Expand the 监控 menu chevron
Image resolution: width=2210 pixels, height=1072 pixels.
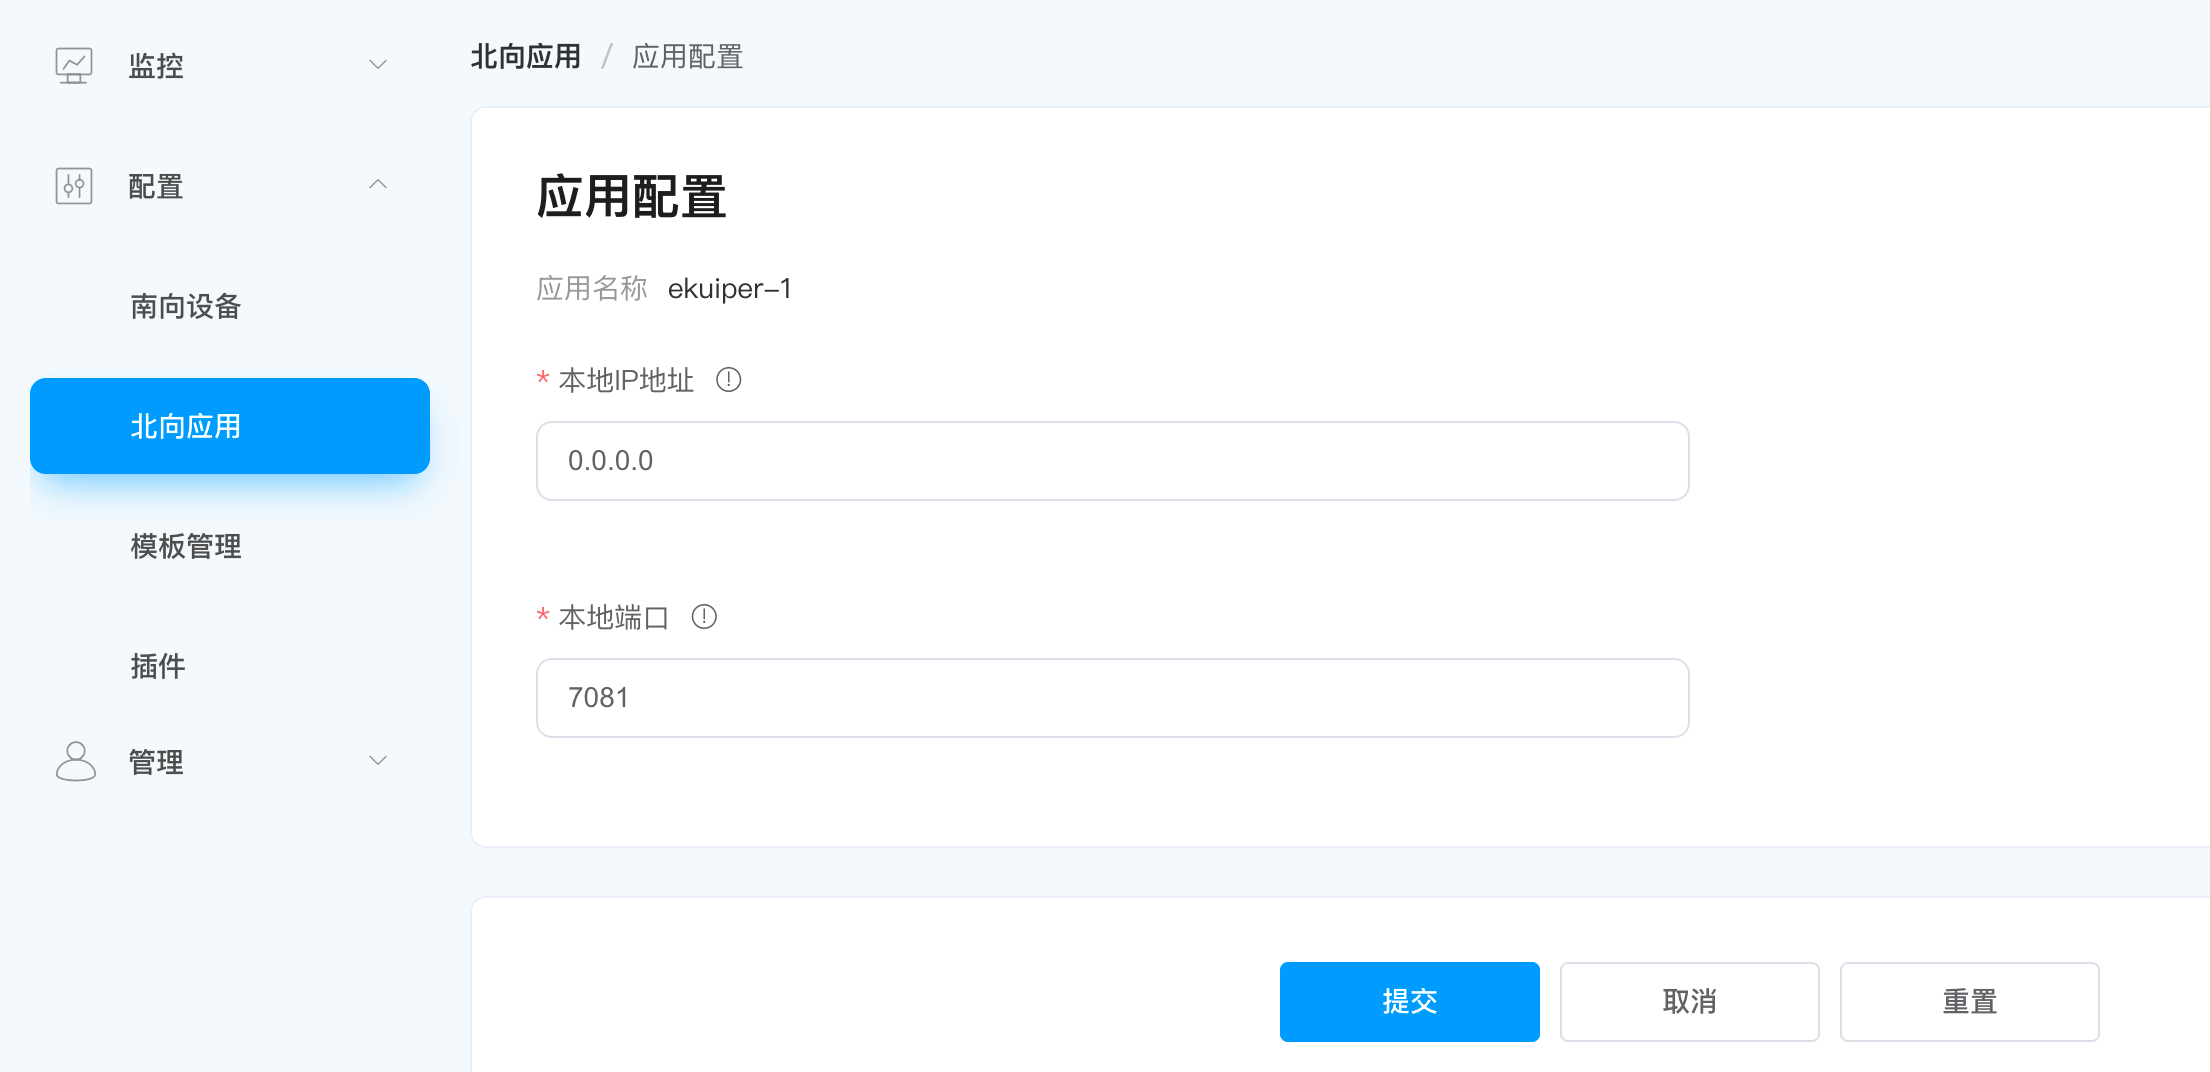point(378,65)
